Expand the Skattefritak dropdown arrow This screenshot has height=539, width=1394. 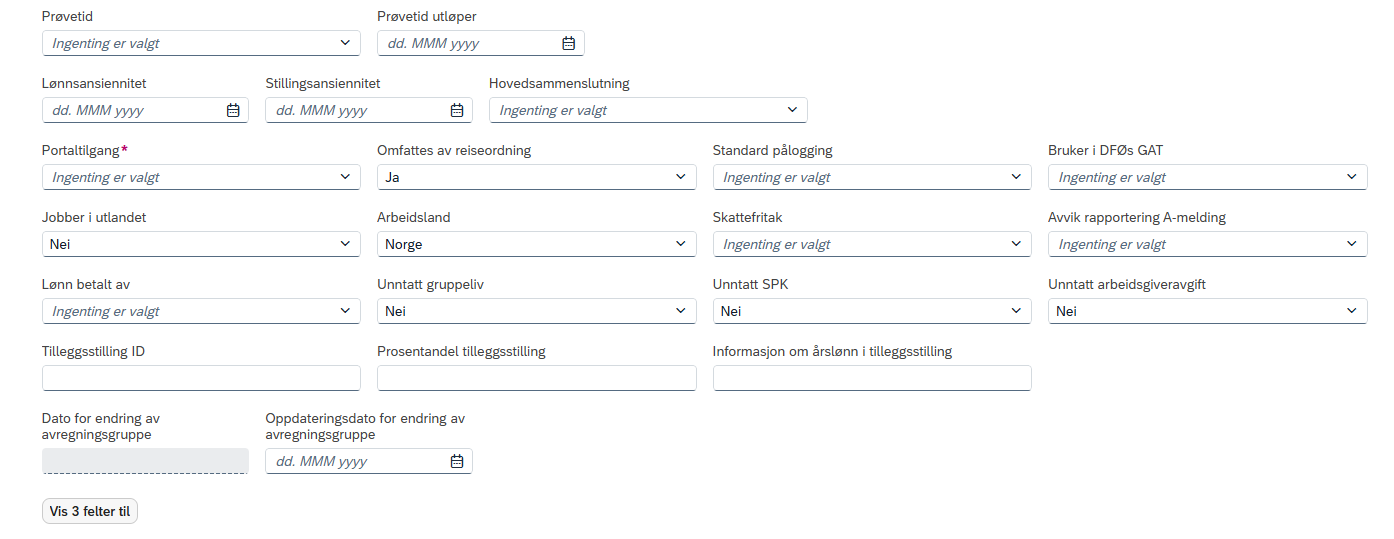pyautogui.click(x=1016, y=244)
